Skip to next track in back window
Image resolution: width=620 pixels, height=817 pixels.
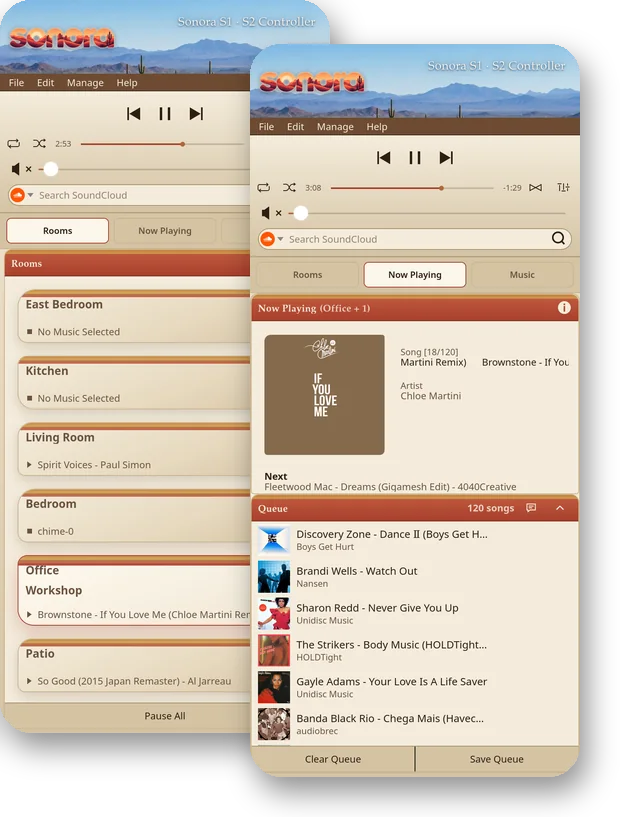pos(196,114)
